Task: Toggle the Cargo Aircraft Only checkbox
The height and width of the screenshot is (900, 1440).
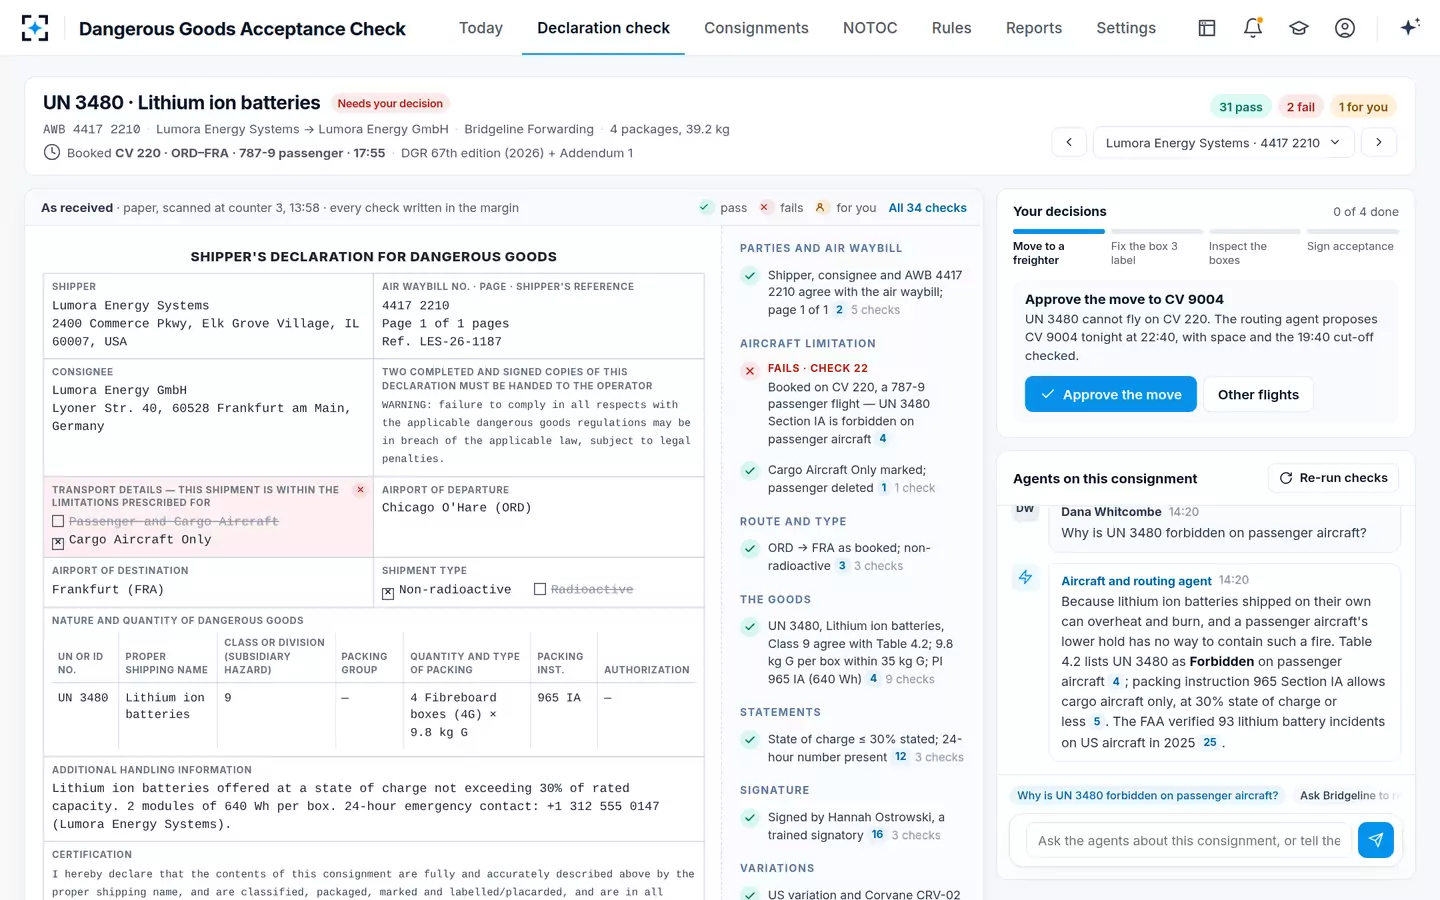Action: [58, 543]
